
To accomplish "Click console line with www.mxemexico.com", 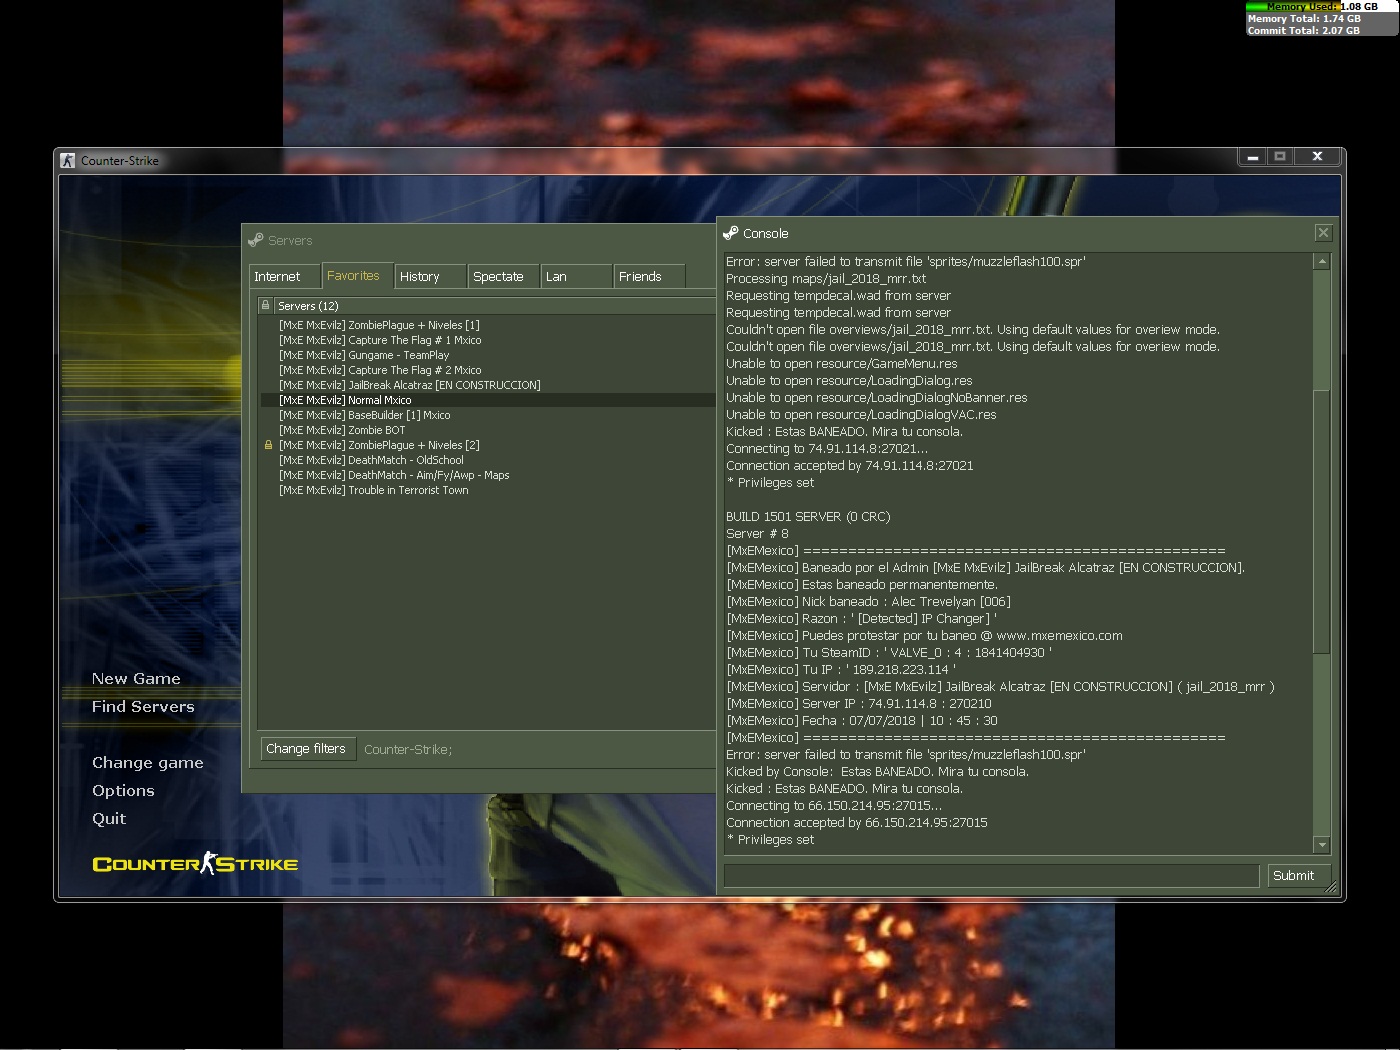I will click(x=924, y=635).
